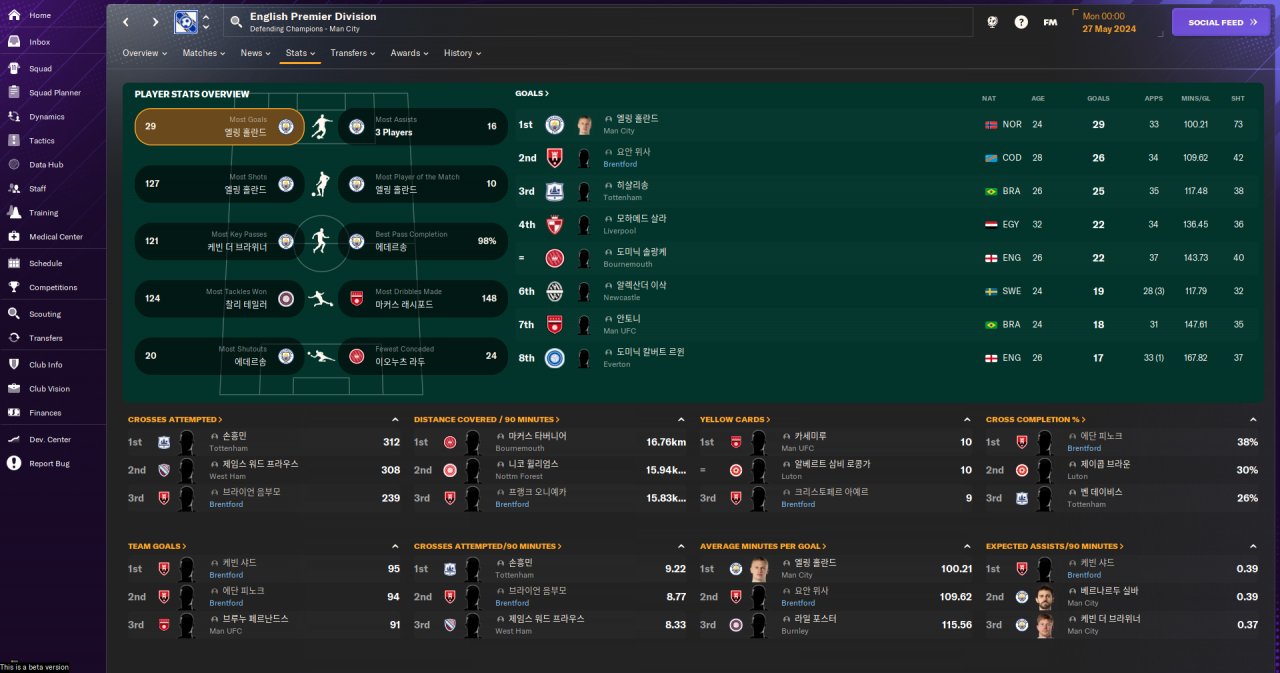This screenshot has width=1280, height=673.
Task: Collapse the Distance Covered / 90 Minutes panel
Action: pyautogui.click(x=681, y=420)
